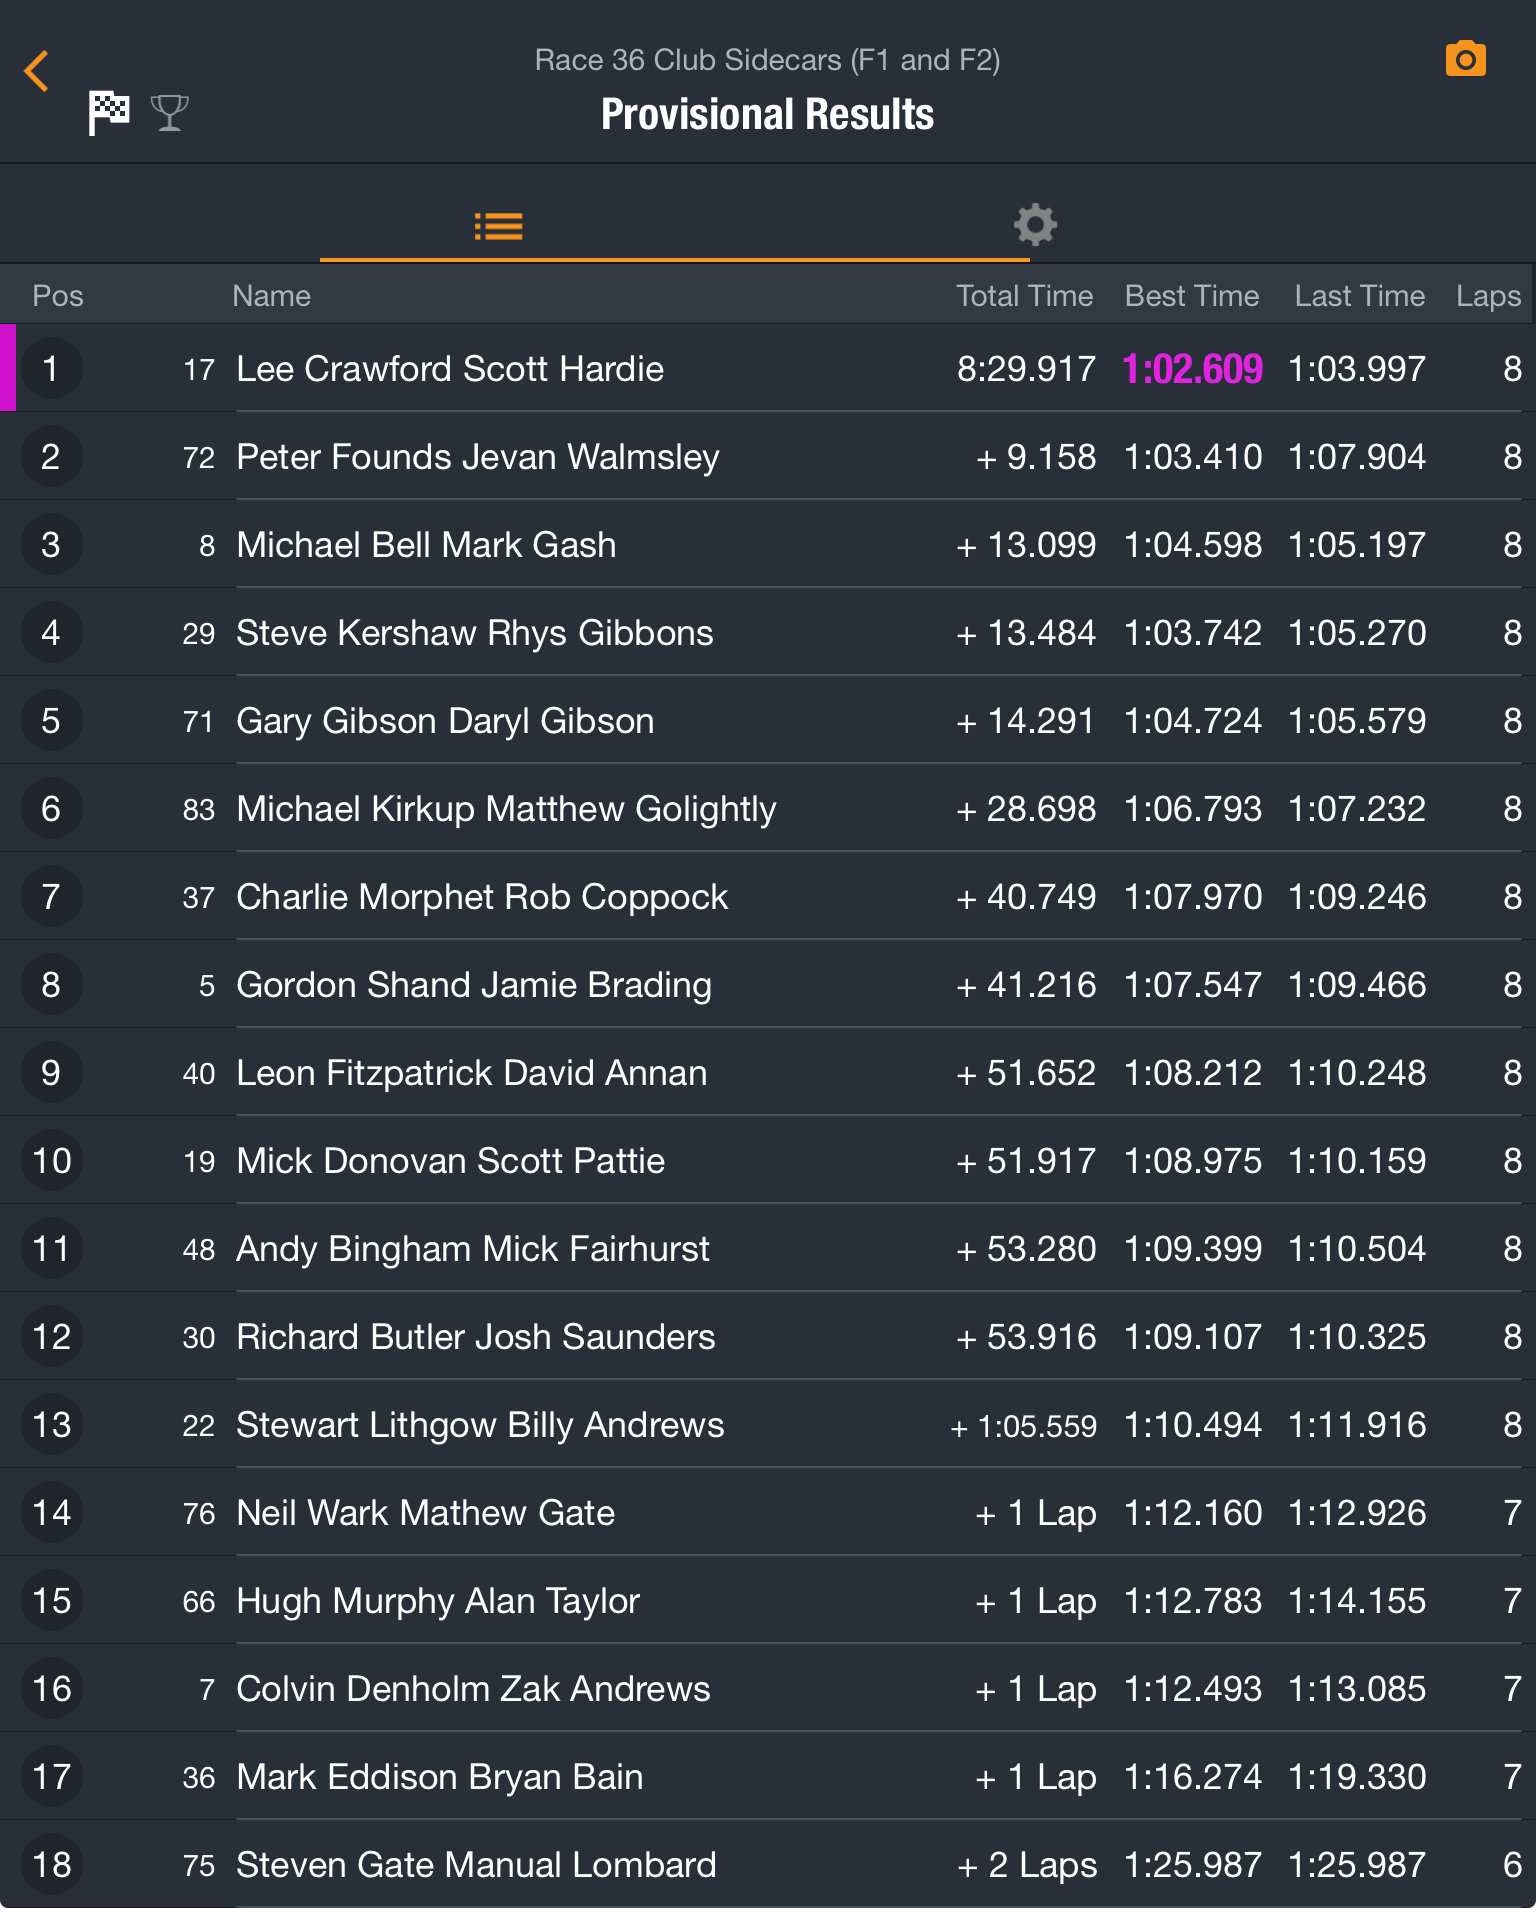Tap Steven Gate Manual Lombard row
Screen dimensions: 1536x1908
coord(476,1865)
